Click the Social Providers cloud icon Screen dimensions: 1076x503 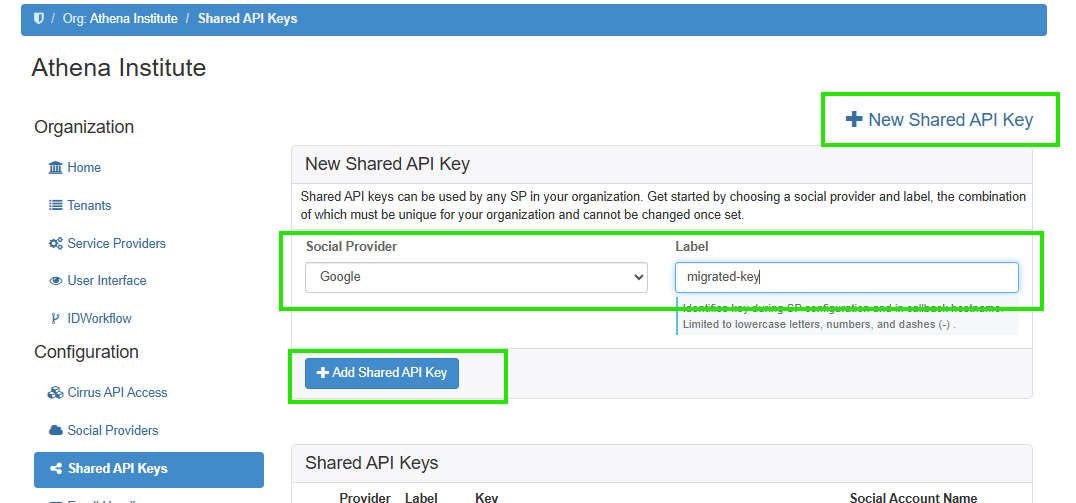tap(56, 431)
